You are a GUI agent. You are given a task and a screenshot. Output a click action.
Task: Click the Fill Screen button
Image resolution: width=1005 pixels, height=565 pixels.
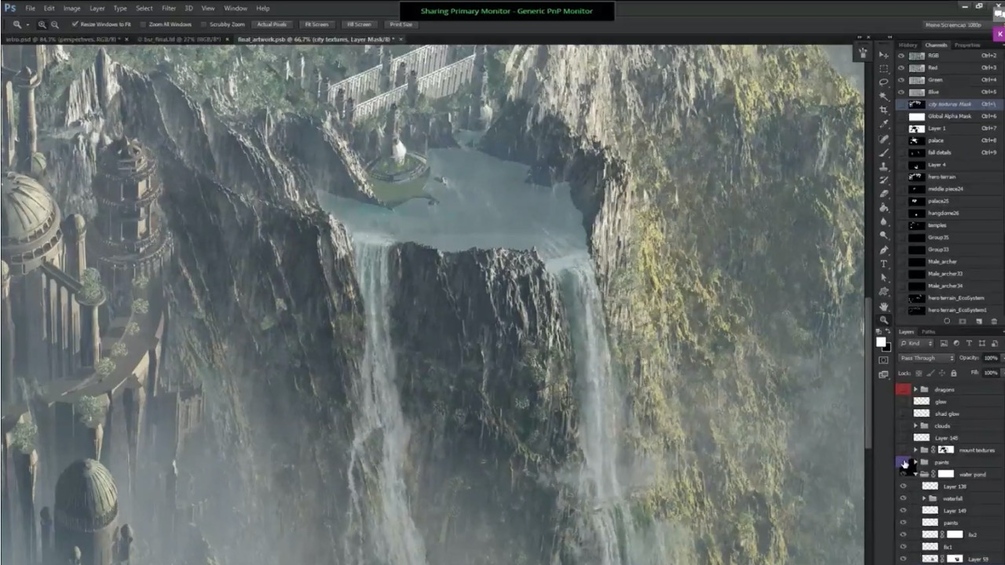tap(359, 24)
